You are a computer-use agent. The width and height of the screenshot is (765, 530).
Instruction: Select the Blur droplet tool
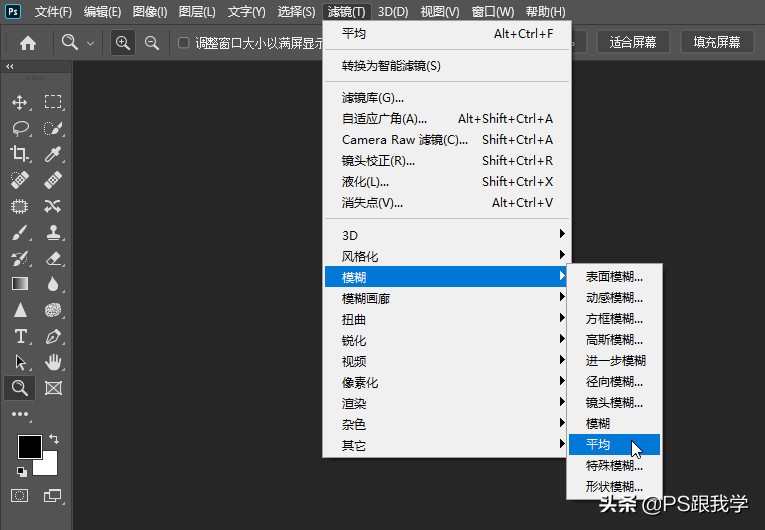coord(53,284)
